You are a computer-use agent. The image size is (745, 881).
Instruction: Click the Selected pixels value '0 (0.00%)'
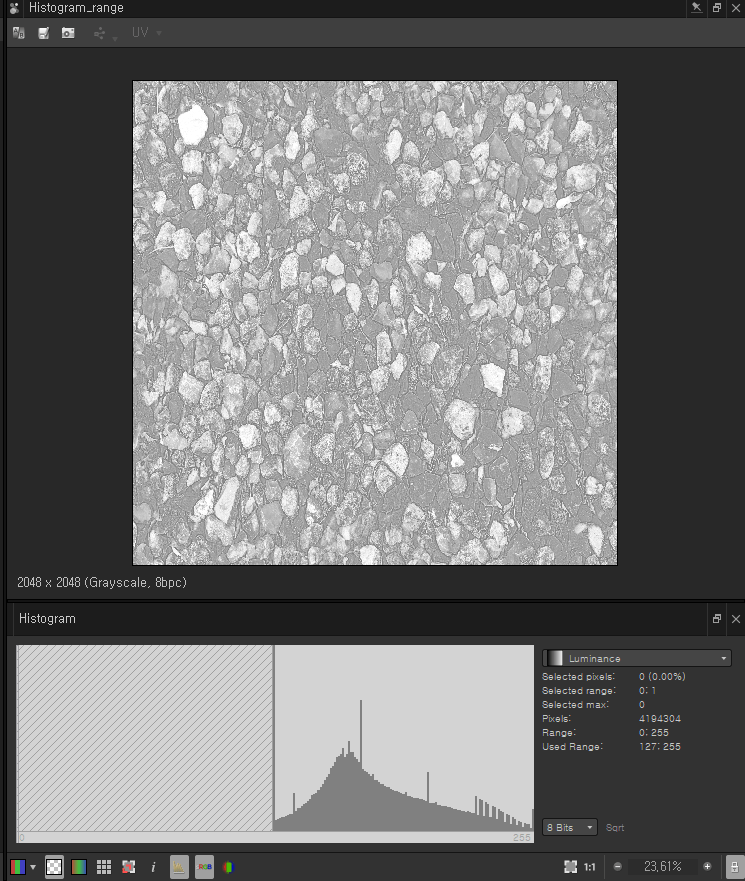tap(662, 676)
